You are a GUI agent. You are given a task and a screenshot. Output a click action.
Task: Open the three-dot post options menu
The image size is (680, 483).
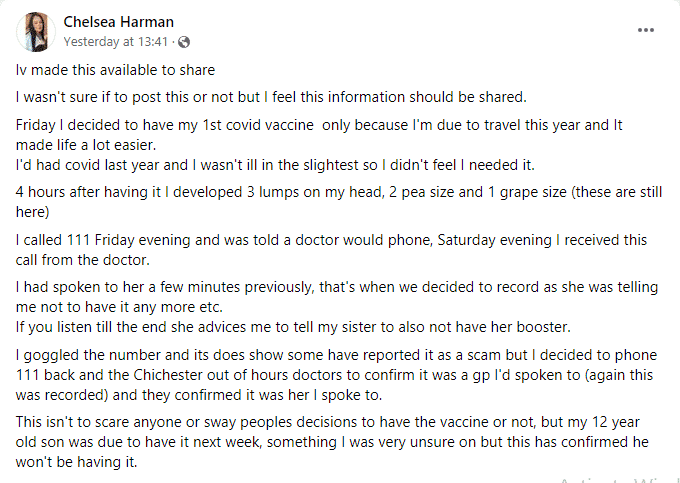(x=645, y=30)
